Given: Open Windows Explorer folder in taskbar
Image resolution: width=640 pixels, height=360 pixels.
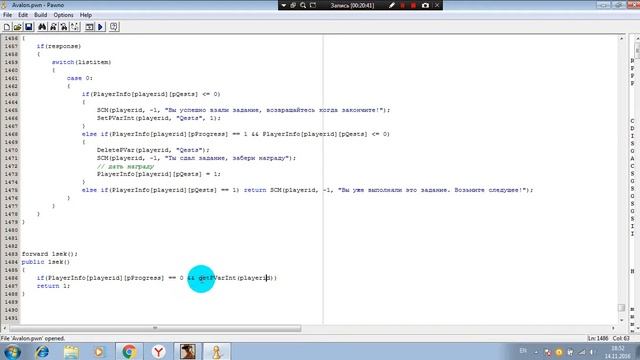Looking at the screenshot, I should tap(71, 352).
